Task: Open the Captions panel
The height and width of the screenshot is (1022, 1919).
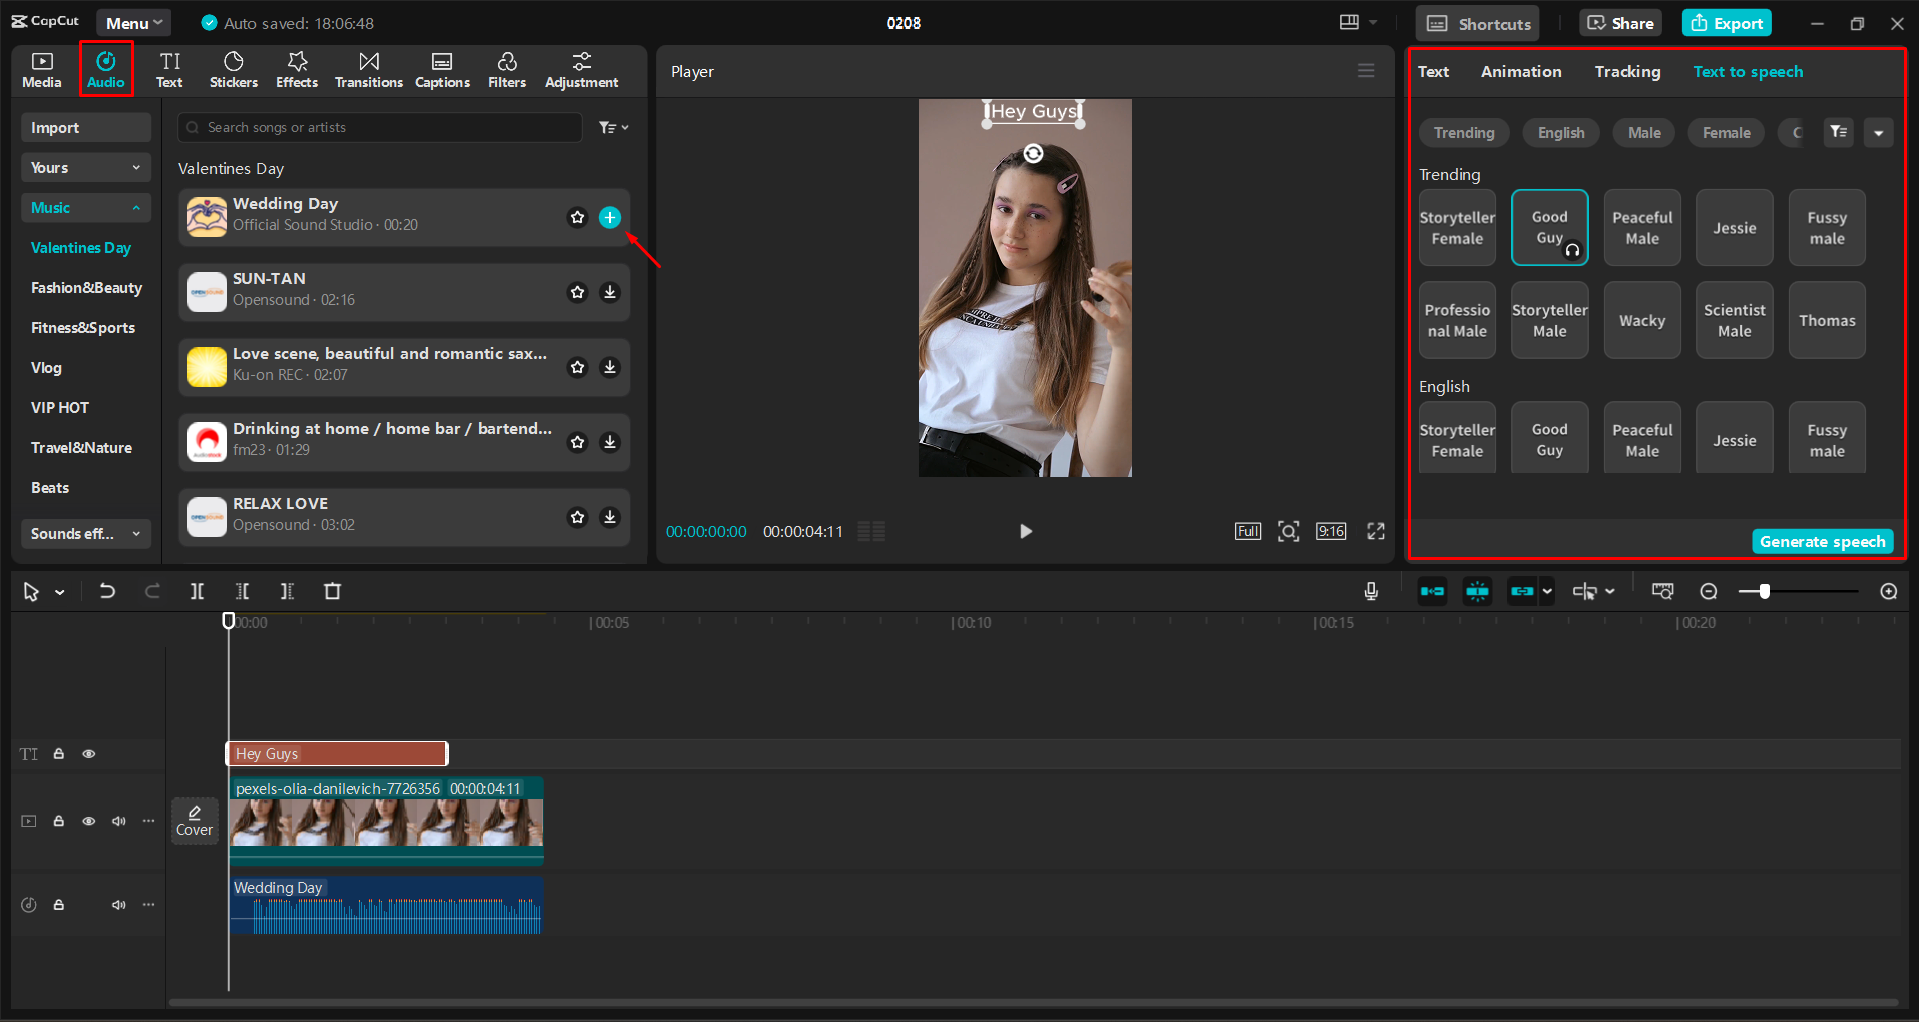Action: [x=442, y=69]
